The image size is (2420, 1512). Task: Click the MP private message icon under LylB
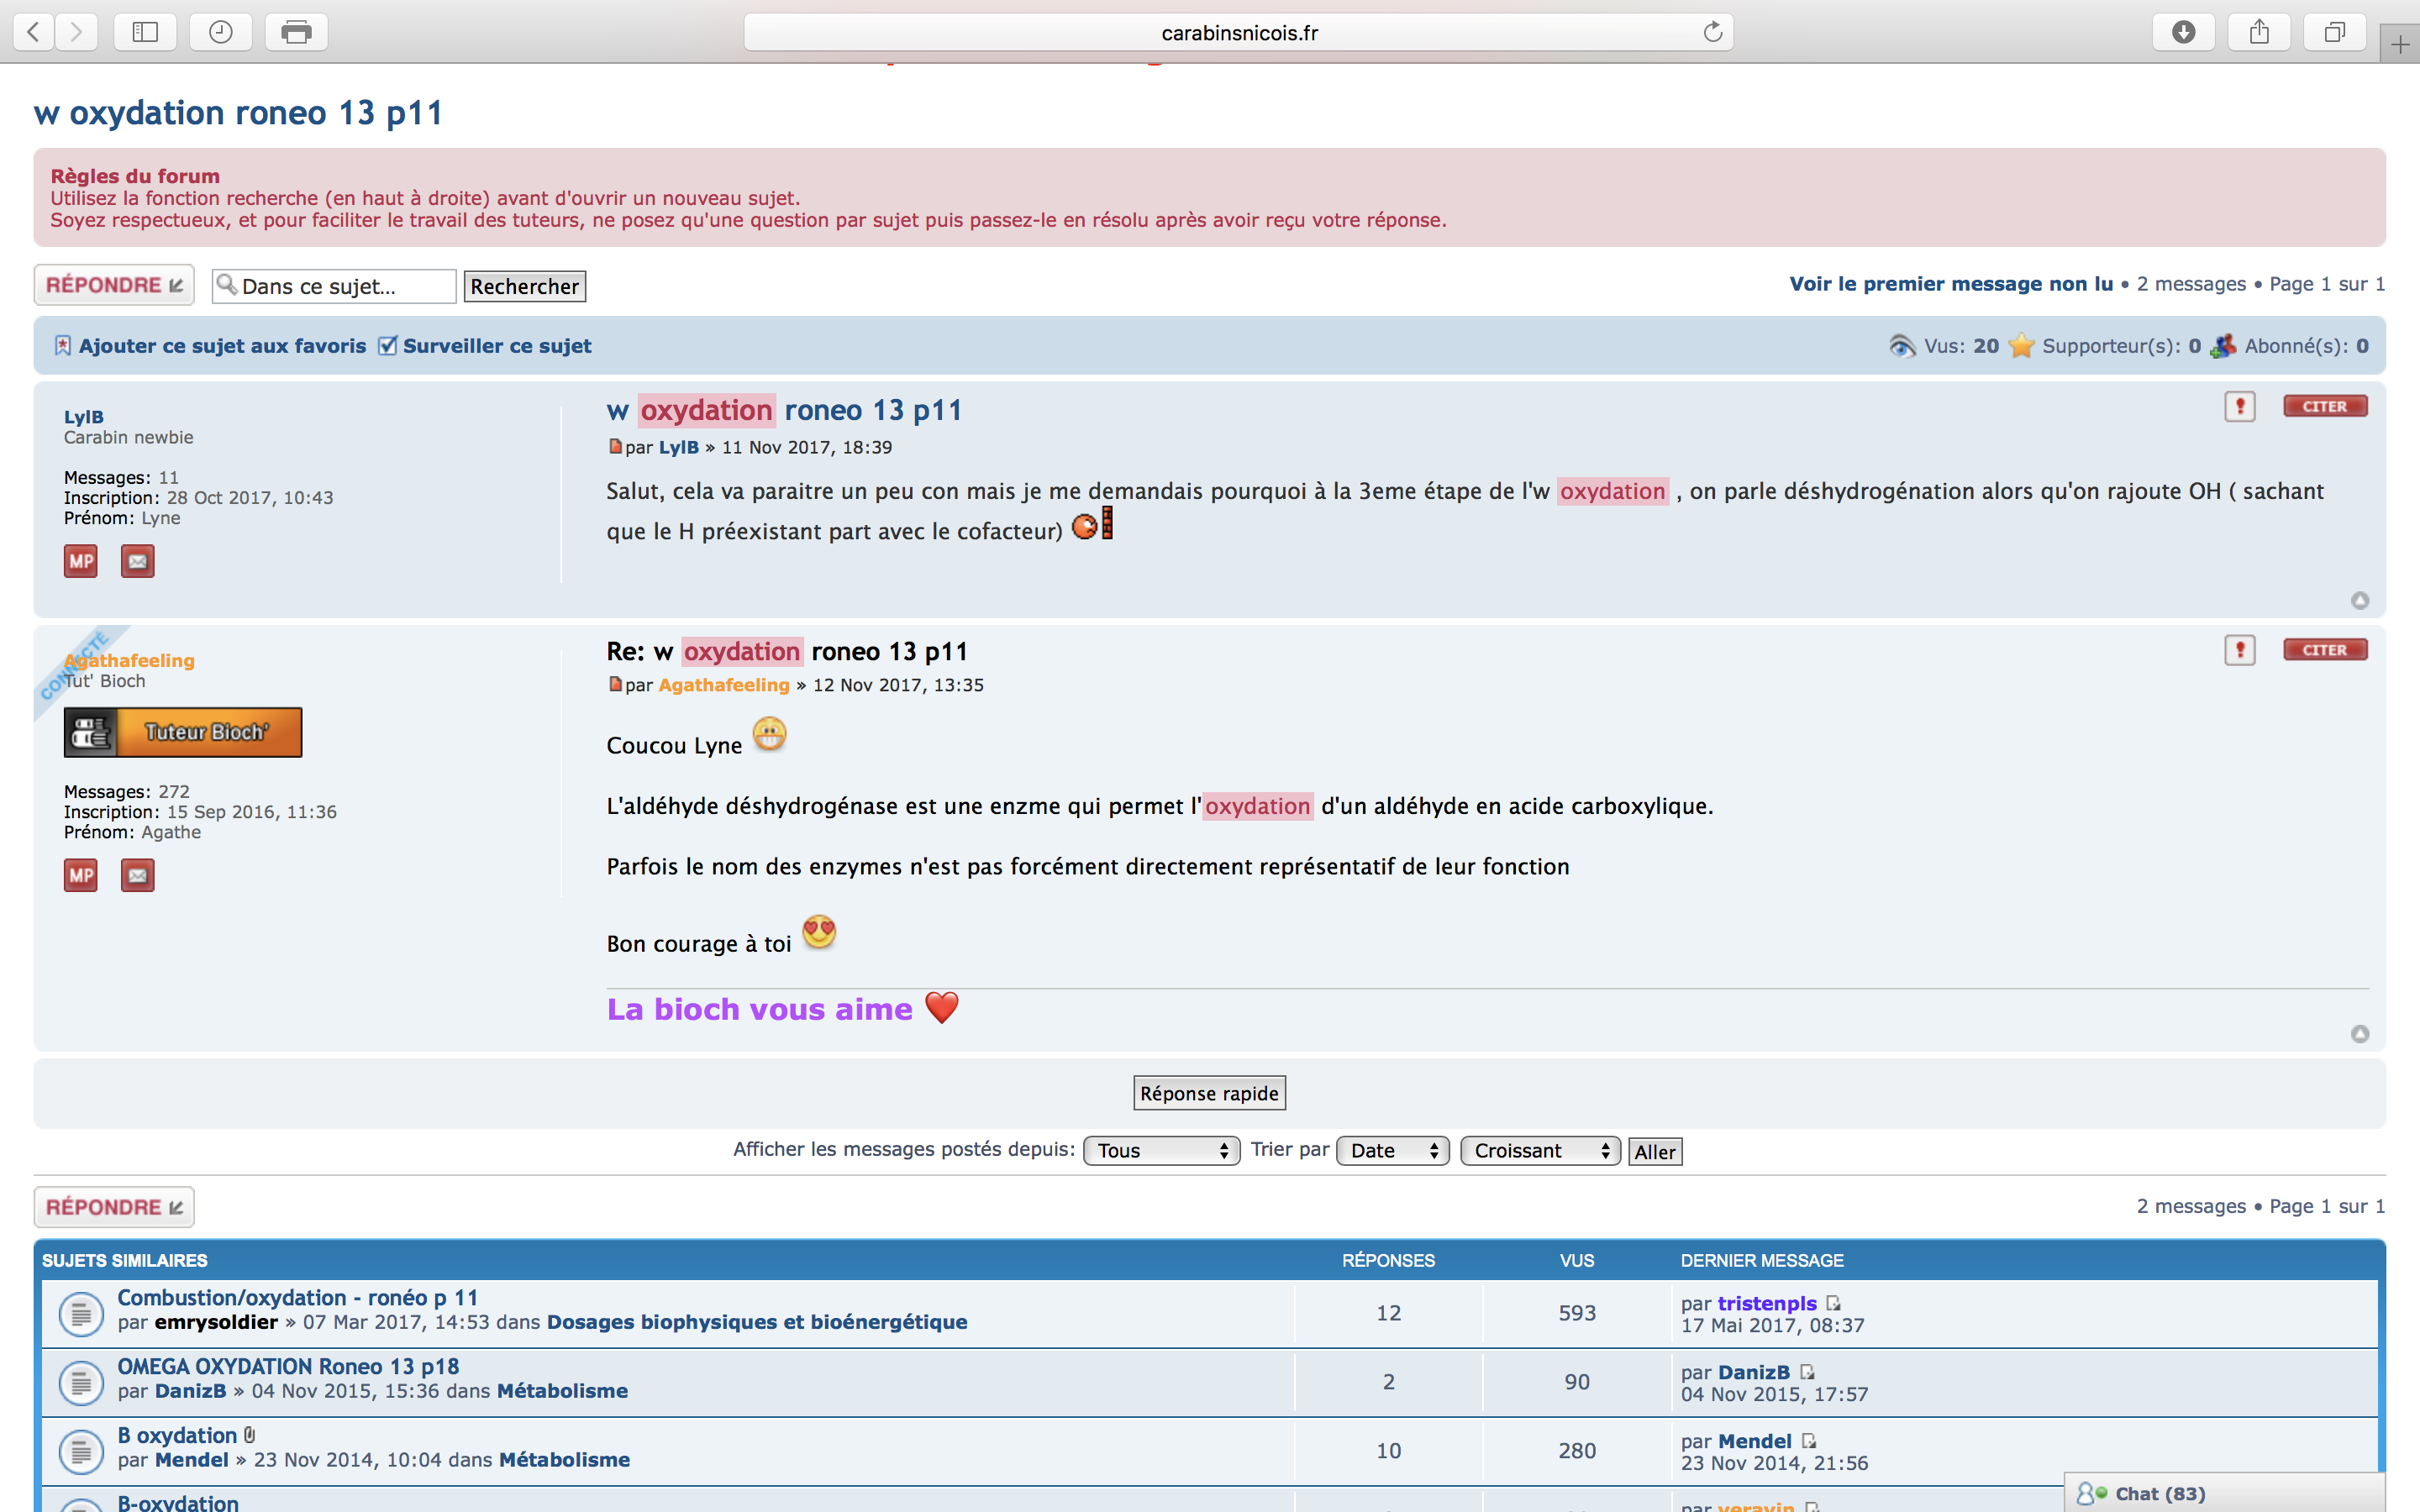point(80,561)
